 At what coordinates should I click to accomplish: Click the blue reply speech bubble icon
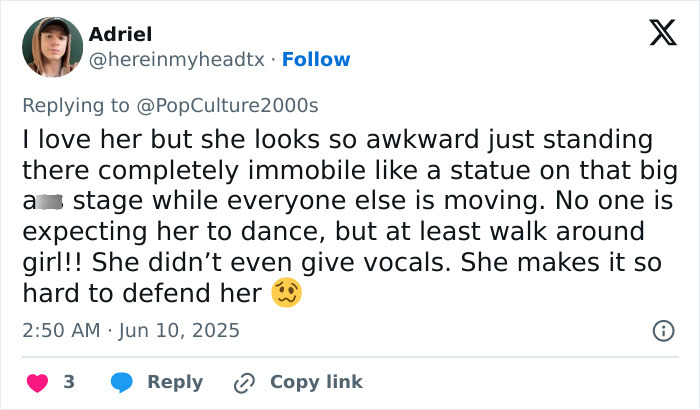121,382
